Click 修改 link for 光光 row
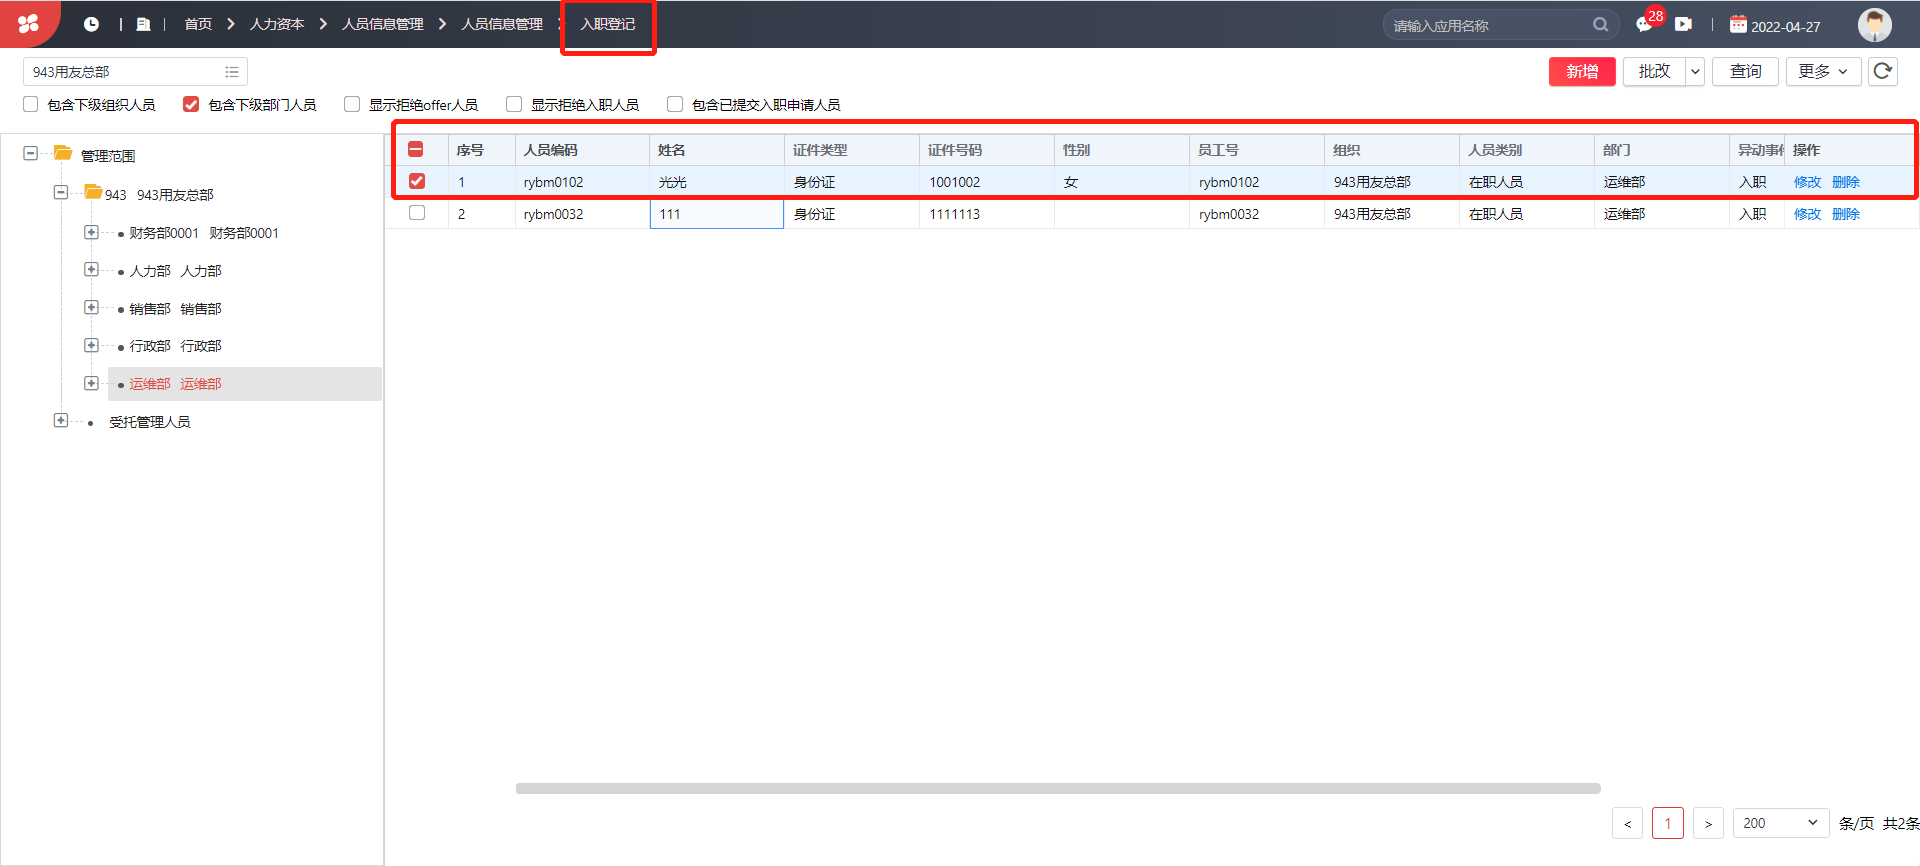Screen dimensions: 1920x866 (1807, 182)
